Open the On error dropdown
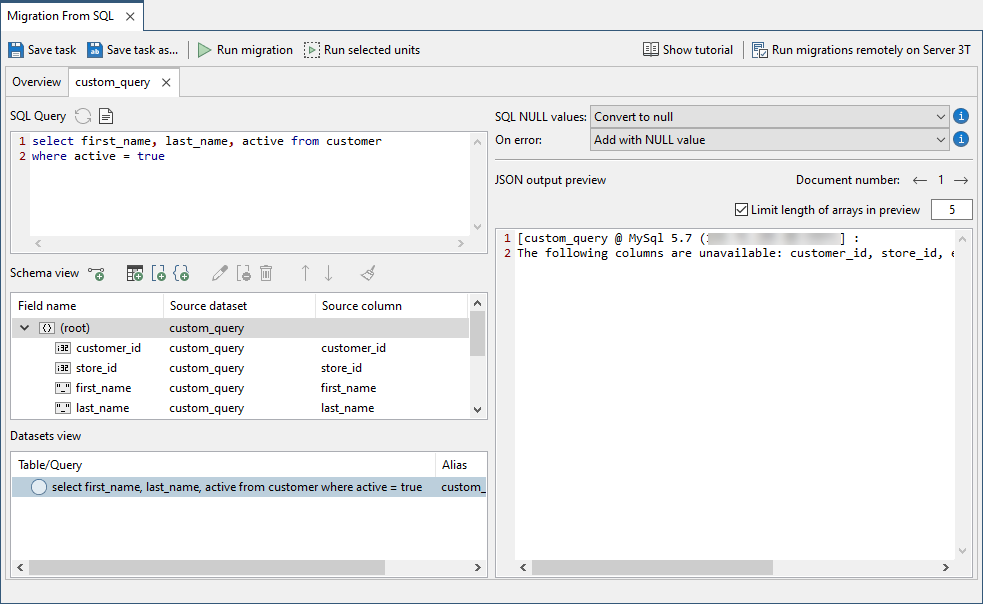The image size is (983, 604). 769,140
